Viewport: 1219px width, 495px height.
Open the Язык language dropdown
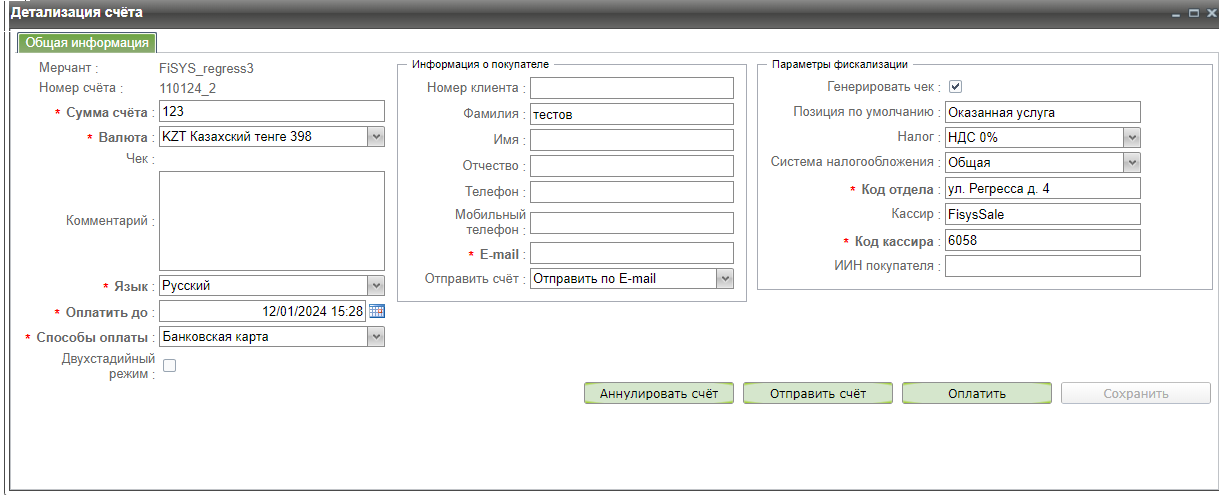(376, 286)
